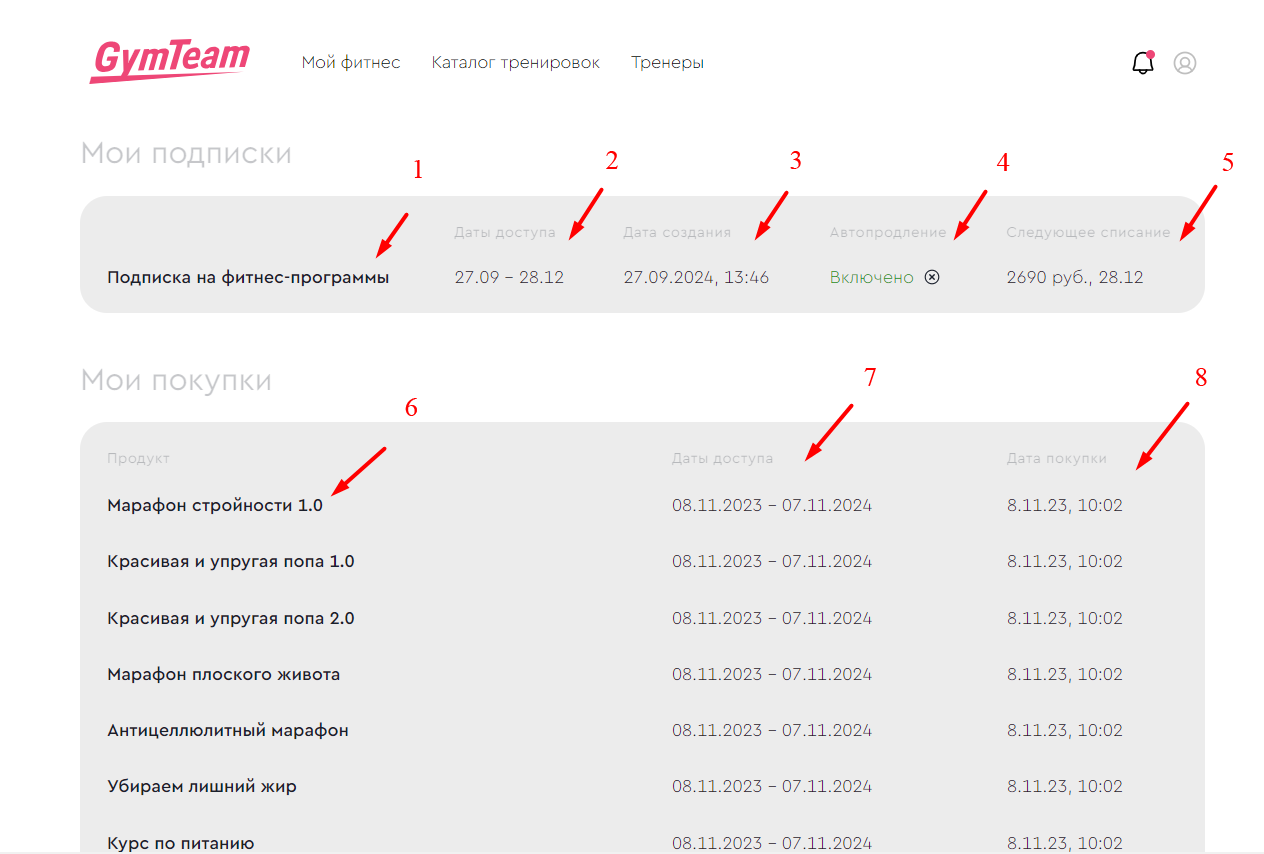Click the Мои подписки heading
The width and height of the screenshot is (1264, 854).
coord(186,154)
